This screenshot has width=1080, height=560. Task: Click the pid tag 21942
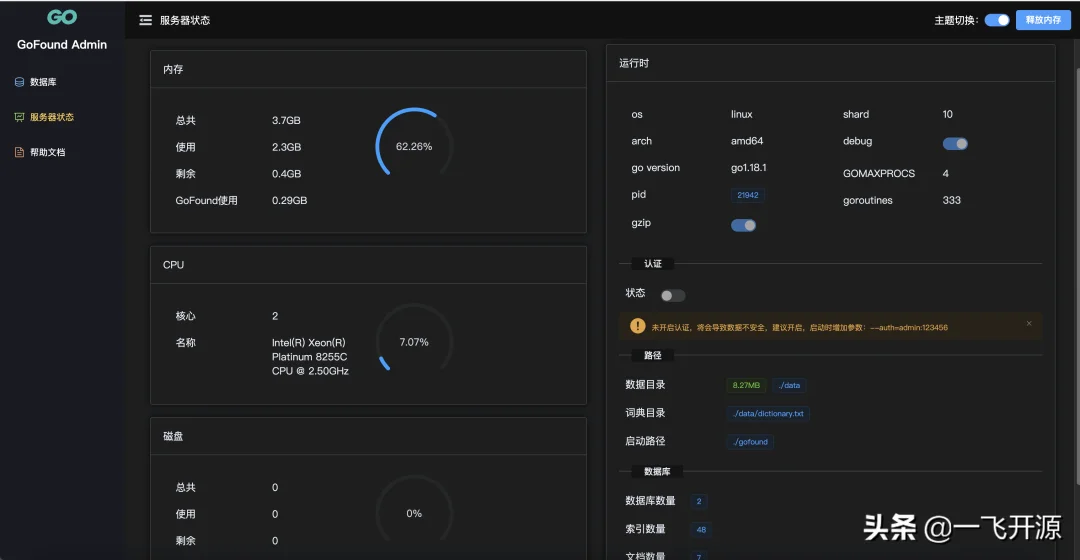pyautogui.click(x=747, y=196)
